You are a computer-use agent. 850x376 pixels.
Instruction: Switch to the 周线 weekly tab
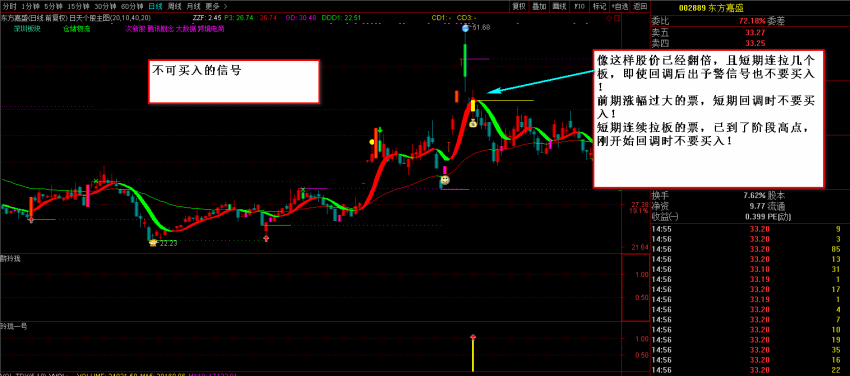click(174, 7)
